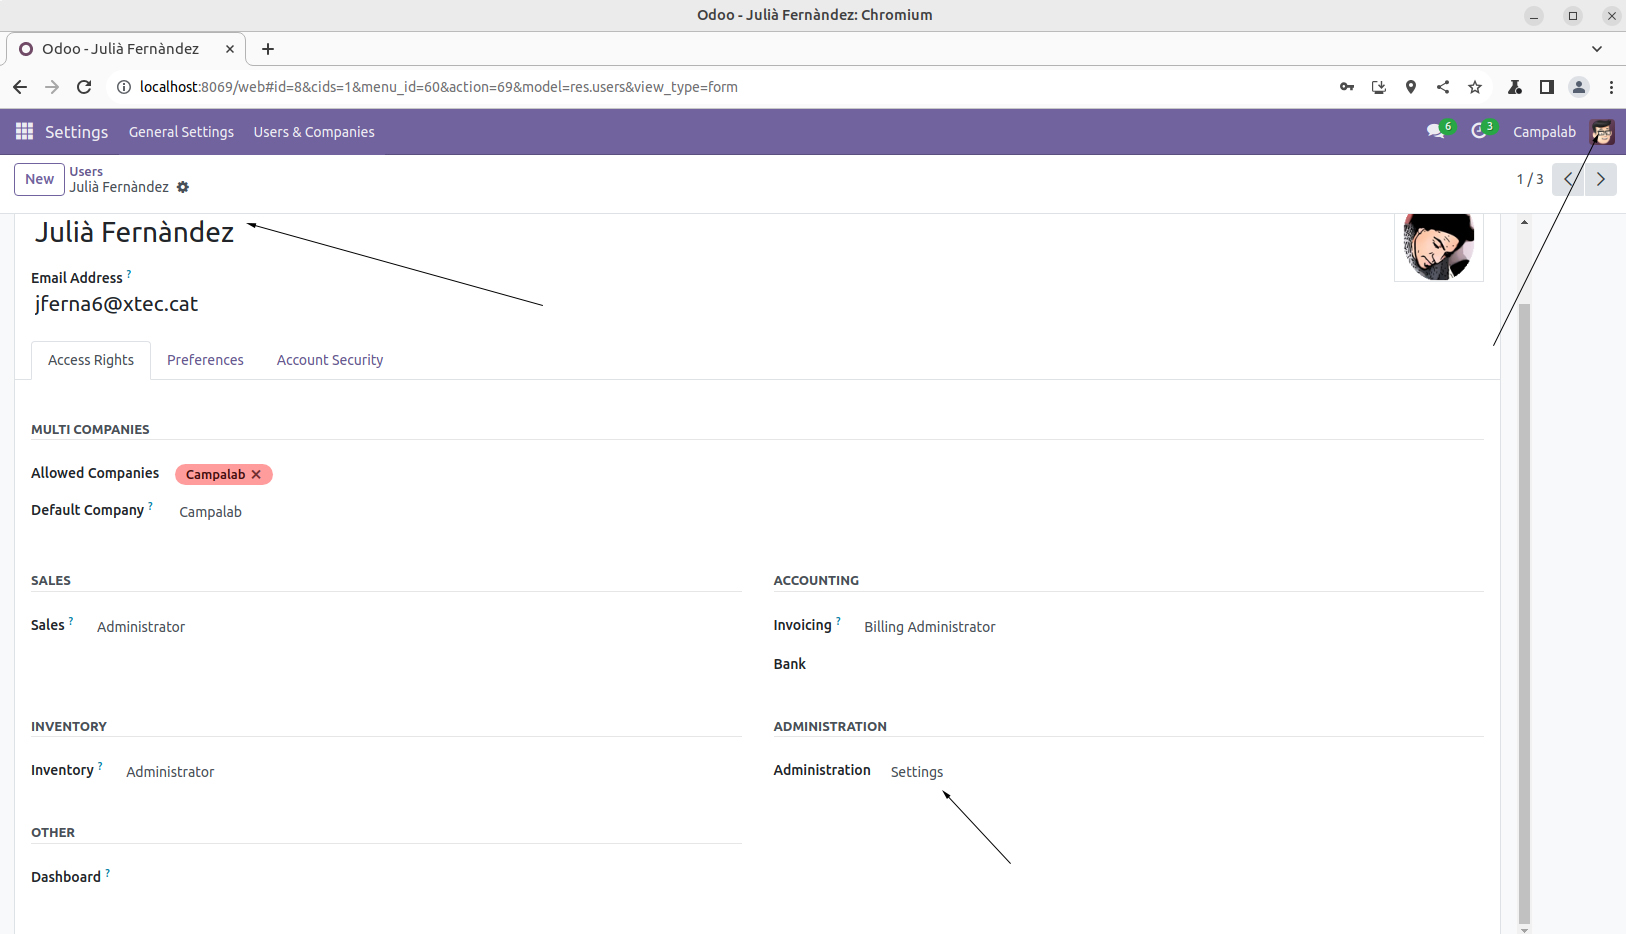Remove the Campalab company tag

tap(256, 475)
